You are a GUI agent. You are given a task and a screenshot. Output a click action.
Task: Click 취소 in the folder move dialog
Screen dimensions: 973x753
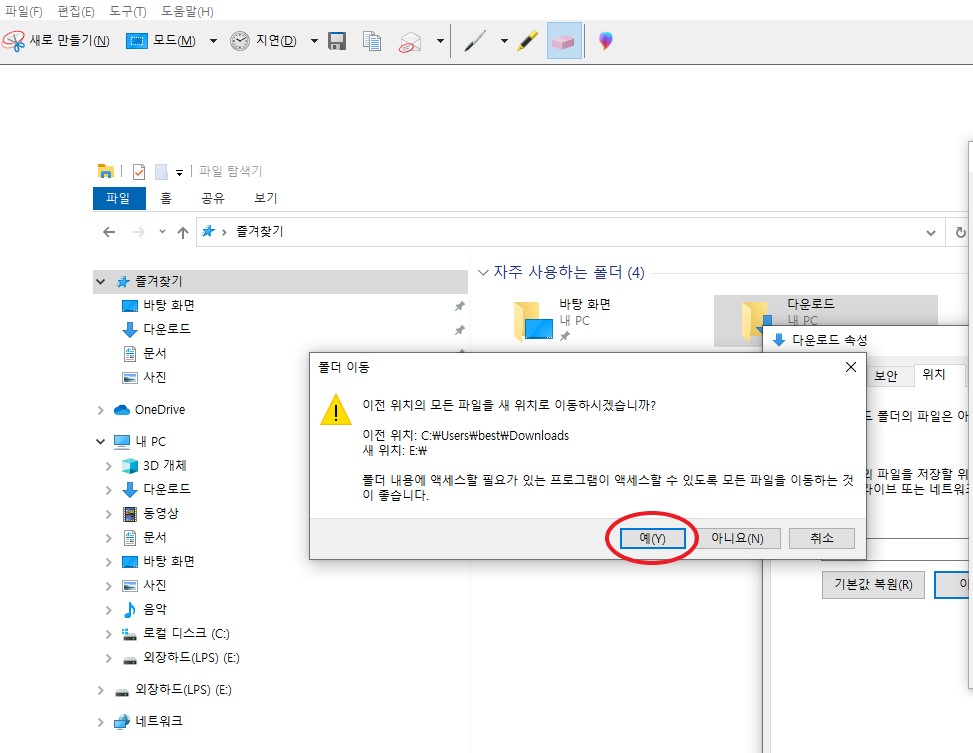822,538
